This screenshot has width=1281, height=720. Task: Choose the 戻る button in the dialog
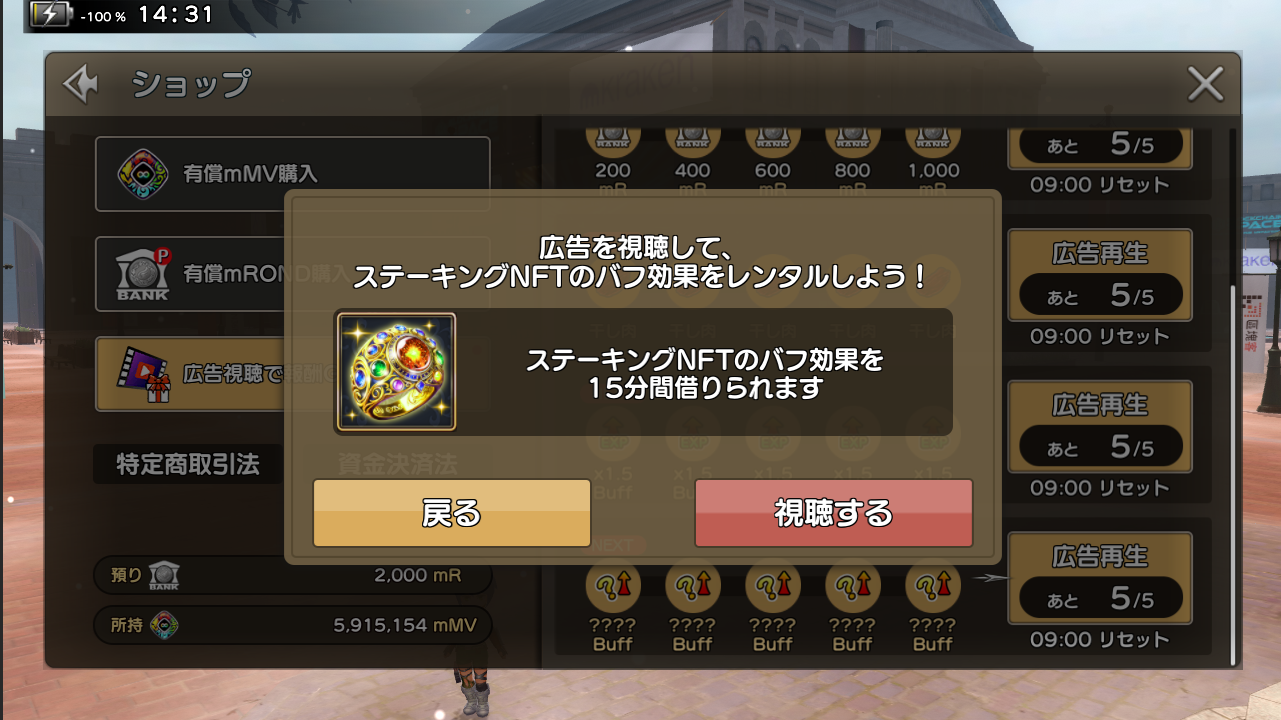(x=452, y=513)
